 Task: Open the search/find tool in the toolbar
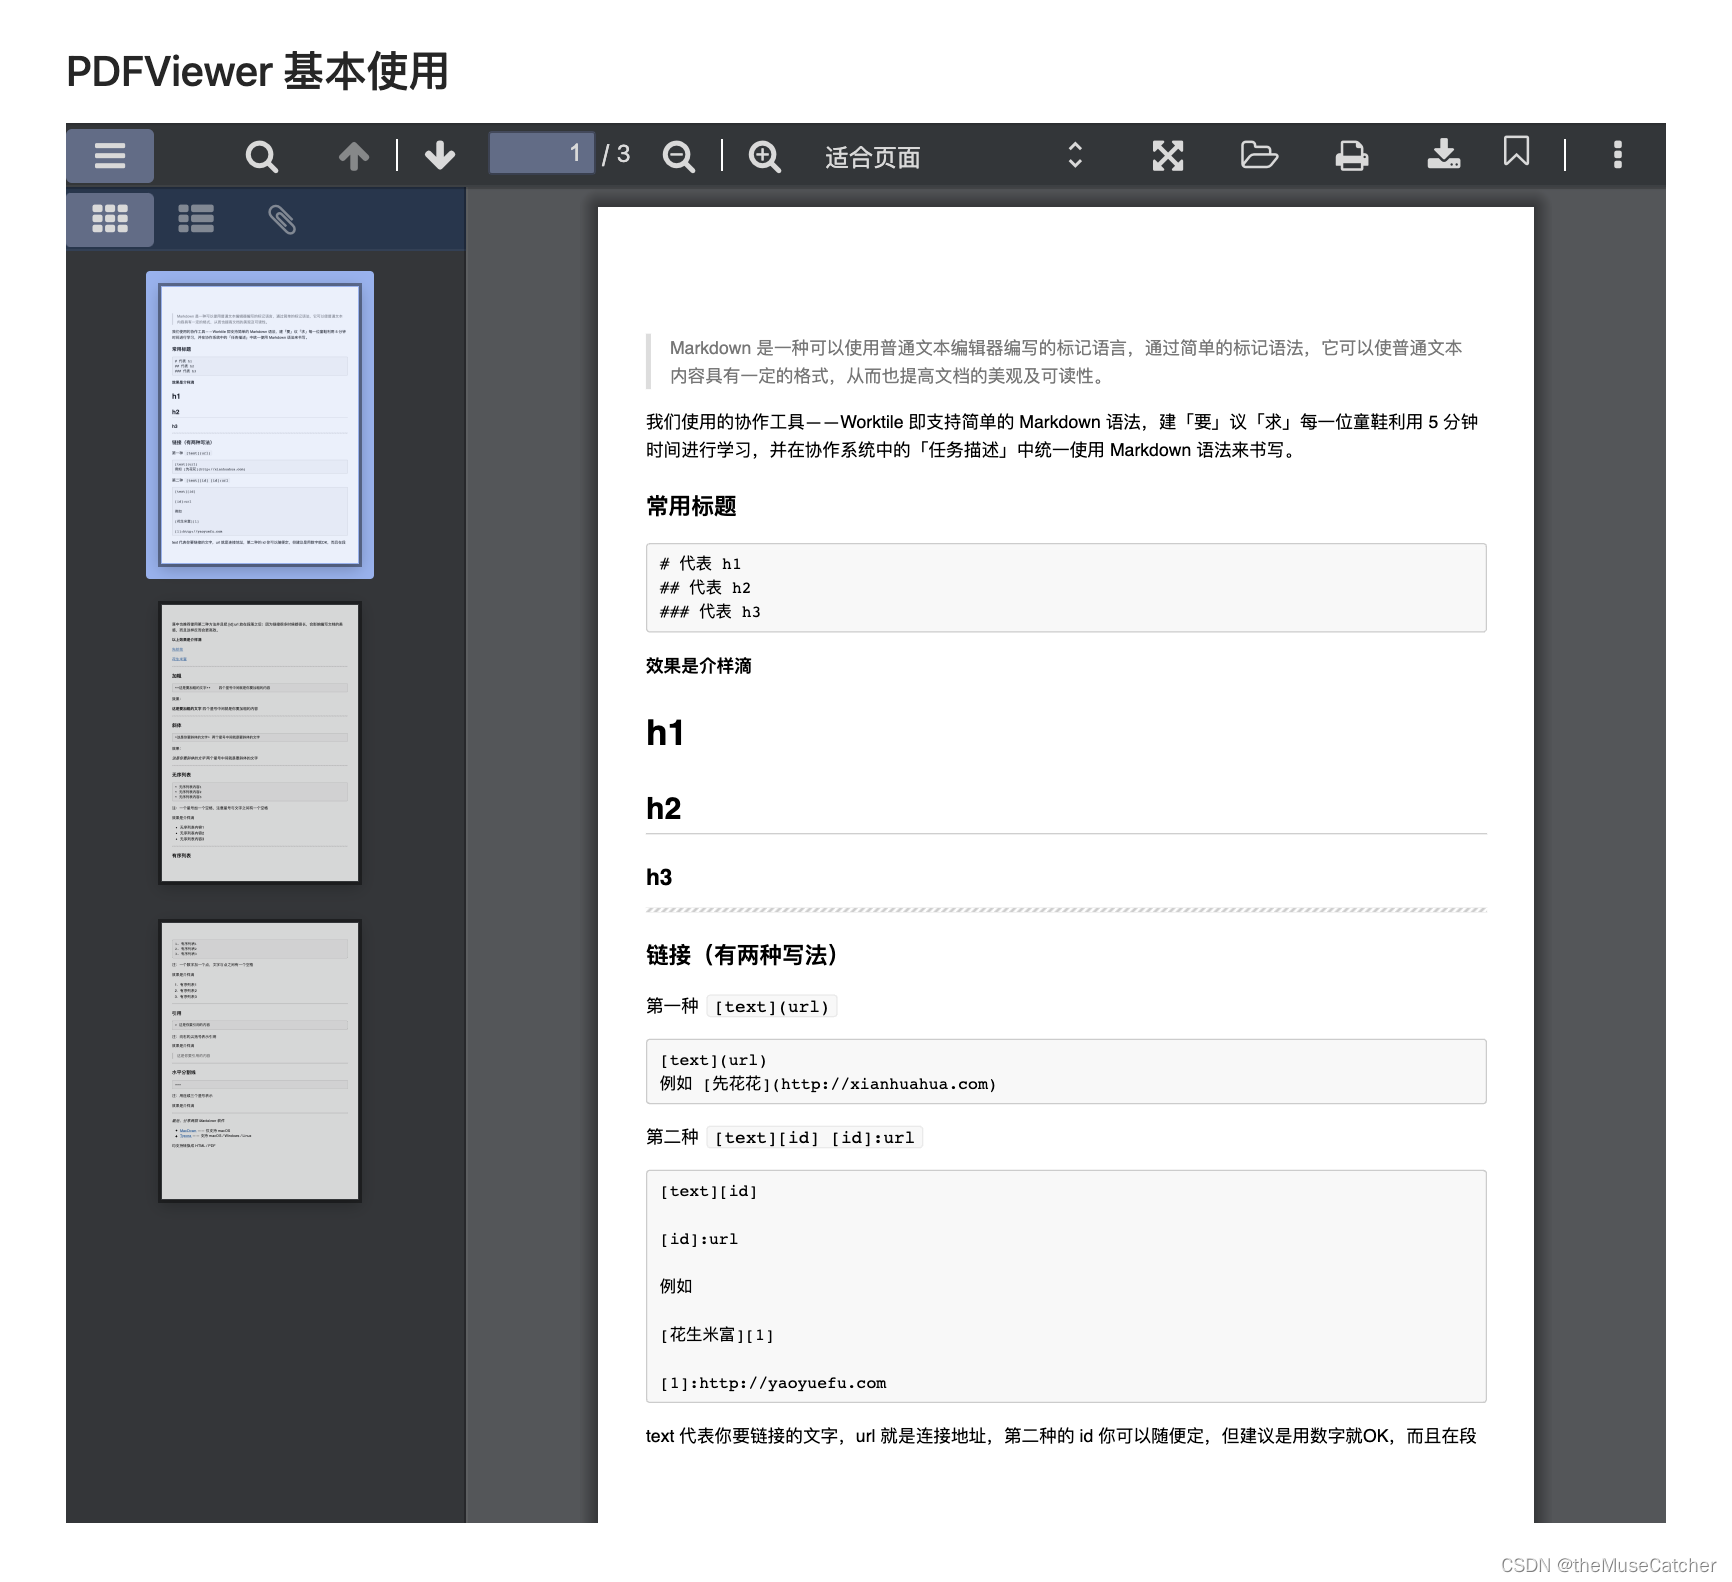coord(261,155)
